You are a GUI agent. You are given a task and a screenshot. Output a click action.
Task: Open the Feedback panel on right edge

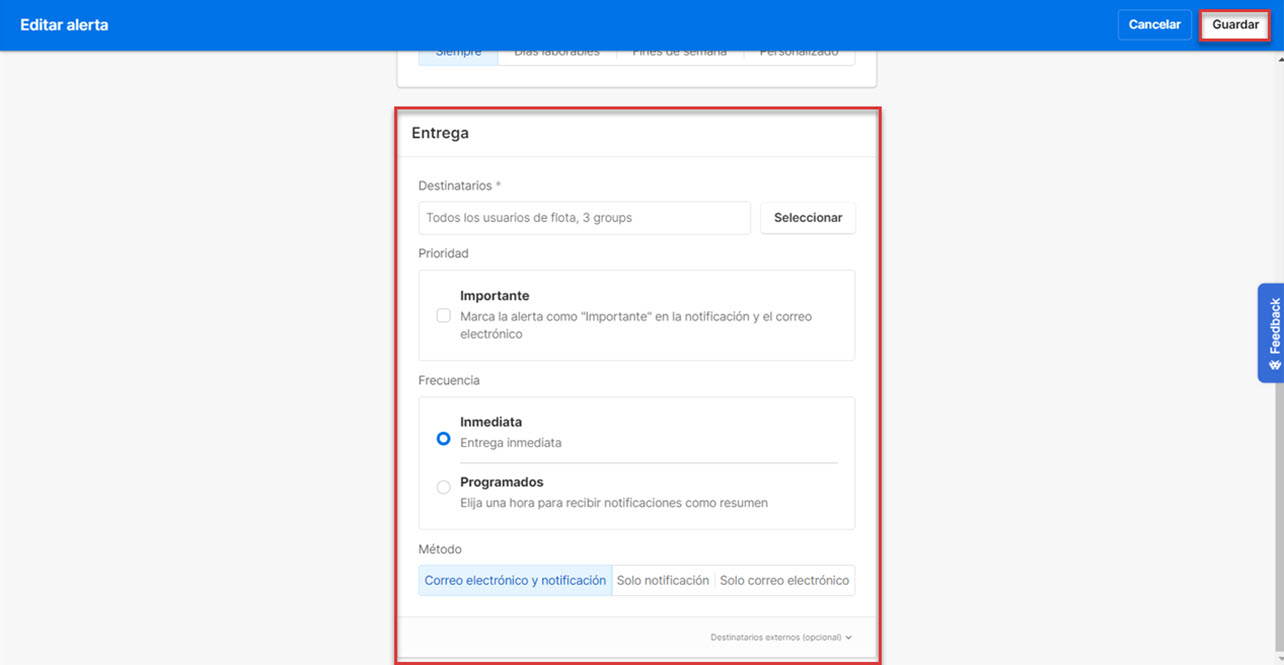point(1271,330)
